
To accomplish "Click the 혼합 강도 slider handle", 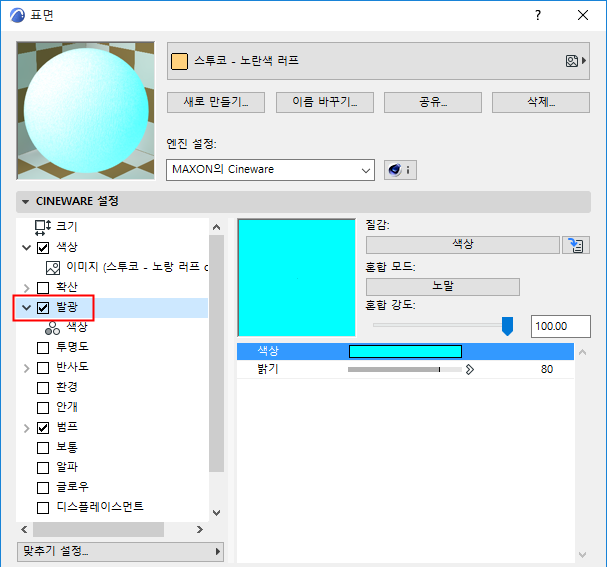I will 507,326.
